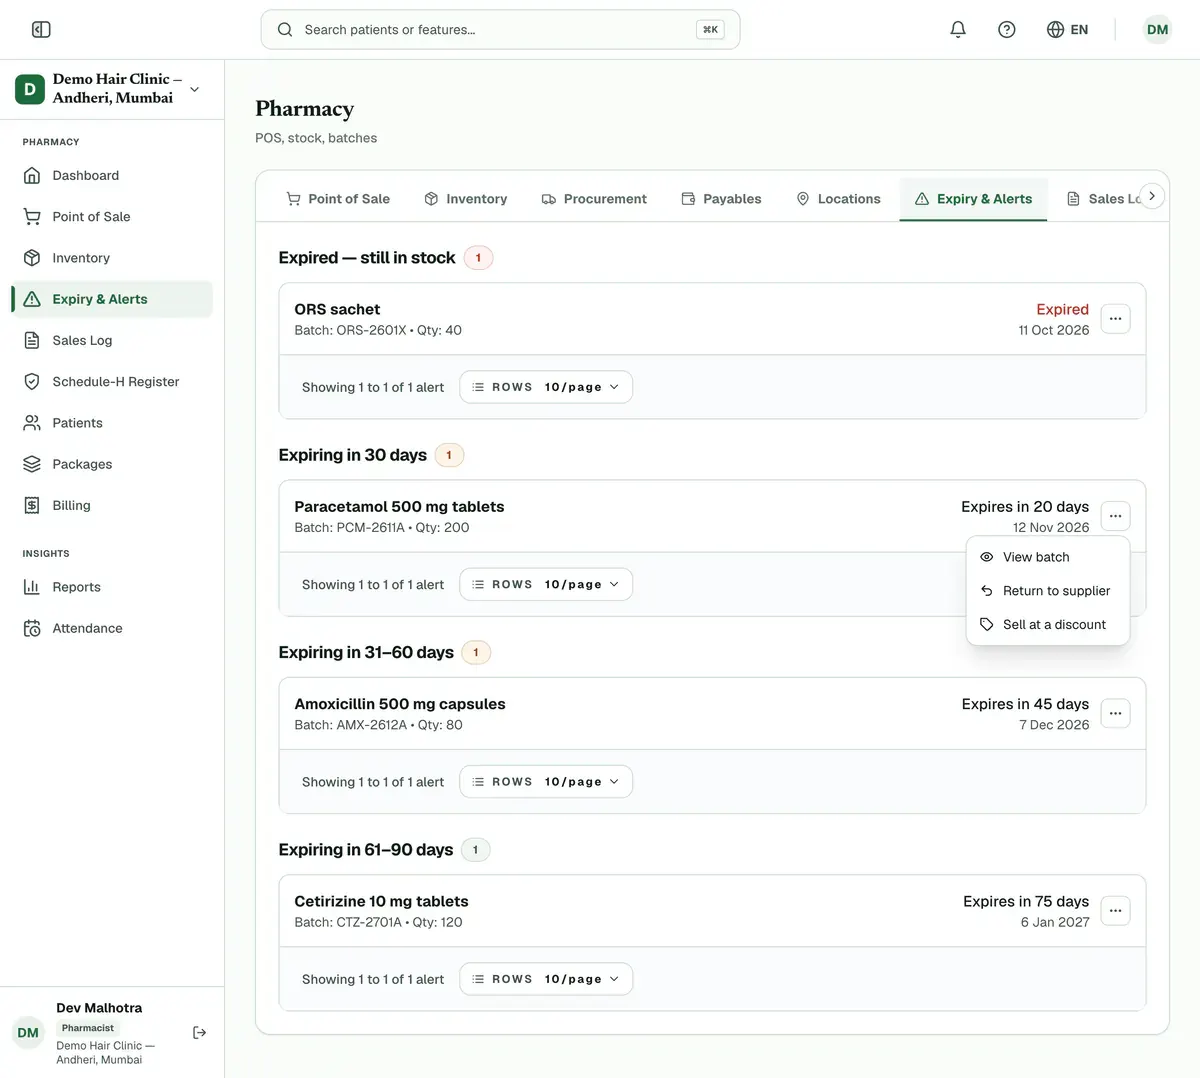Click the Cetirizine 10 mg tablets title
Screen dimensions: 1200x1078
pyautogui.click(x=381, y=901)
